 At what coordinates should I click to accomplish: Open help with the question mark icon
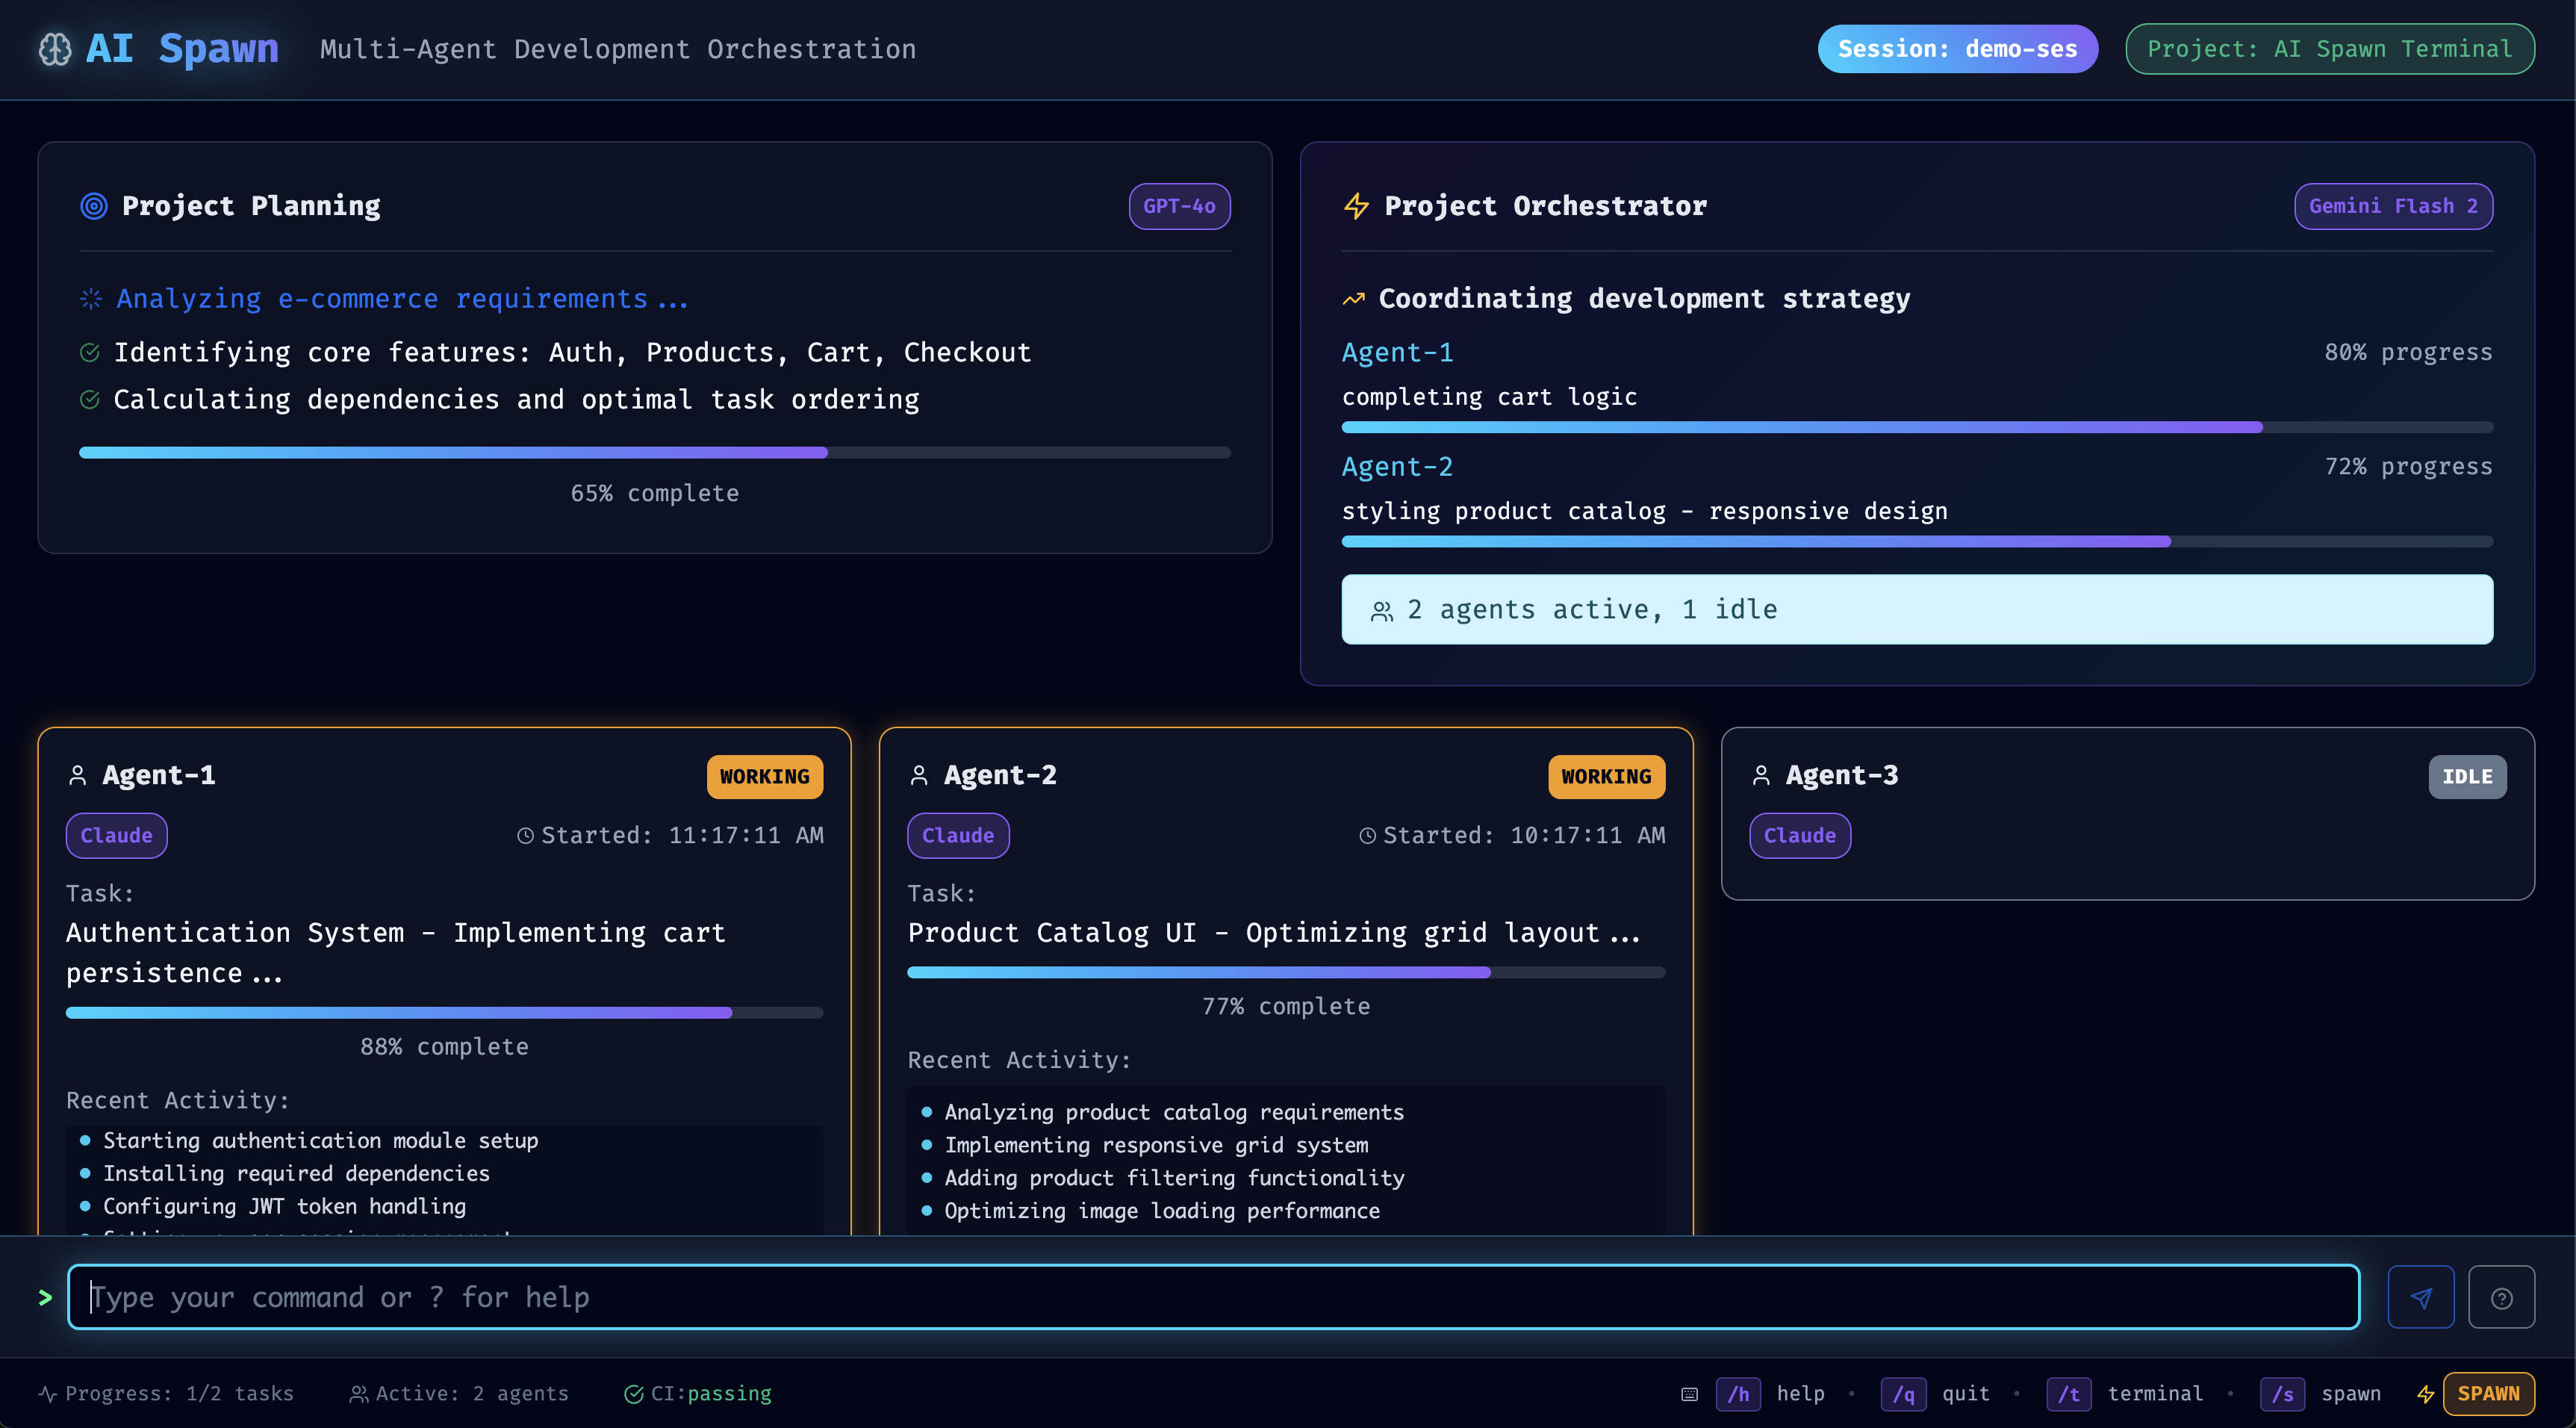[x=2501, y=1297]
